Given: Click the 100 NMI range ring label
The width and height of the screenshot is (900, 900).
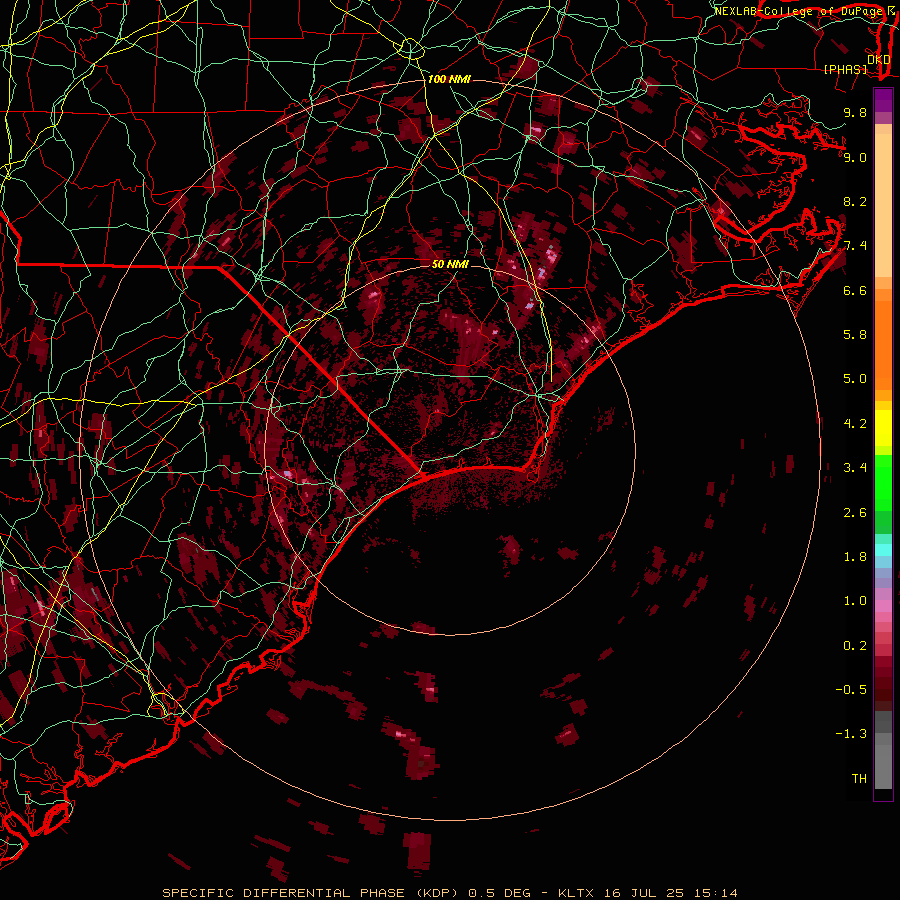Looking at the screenshot, I should (x=449, y=79).
